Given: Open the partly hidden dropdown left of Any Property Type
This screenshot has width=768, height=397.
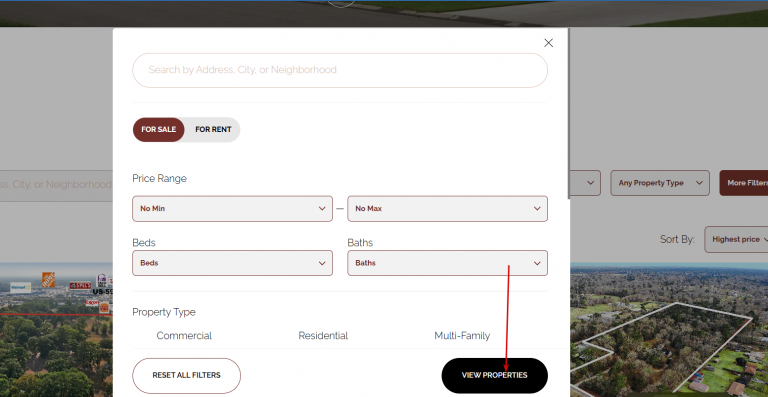Looking at the screenshot, I should coord(585,183).
